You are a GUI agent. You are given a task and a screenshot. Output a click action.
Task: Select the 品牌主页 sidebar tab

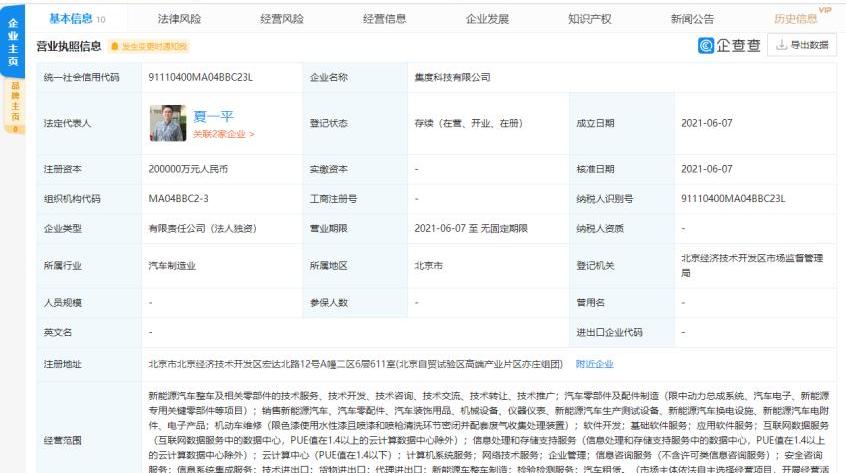(13, 103)
